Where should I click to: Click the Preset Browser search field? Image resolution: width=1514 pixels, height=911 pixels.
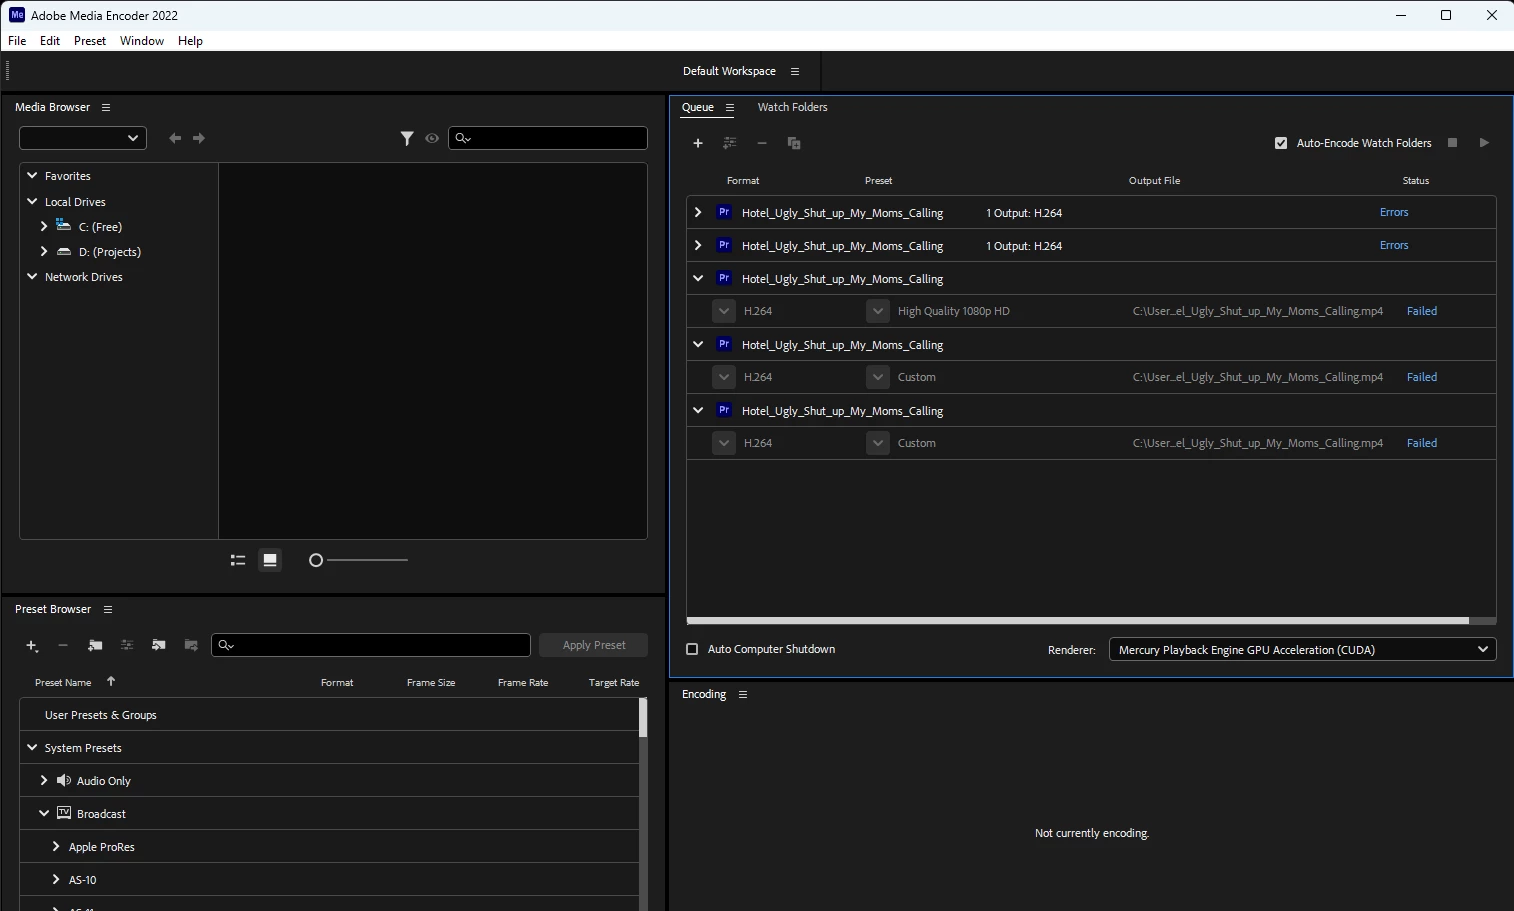point(371,645)
